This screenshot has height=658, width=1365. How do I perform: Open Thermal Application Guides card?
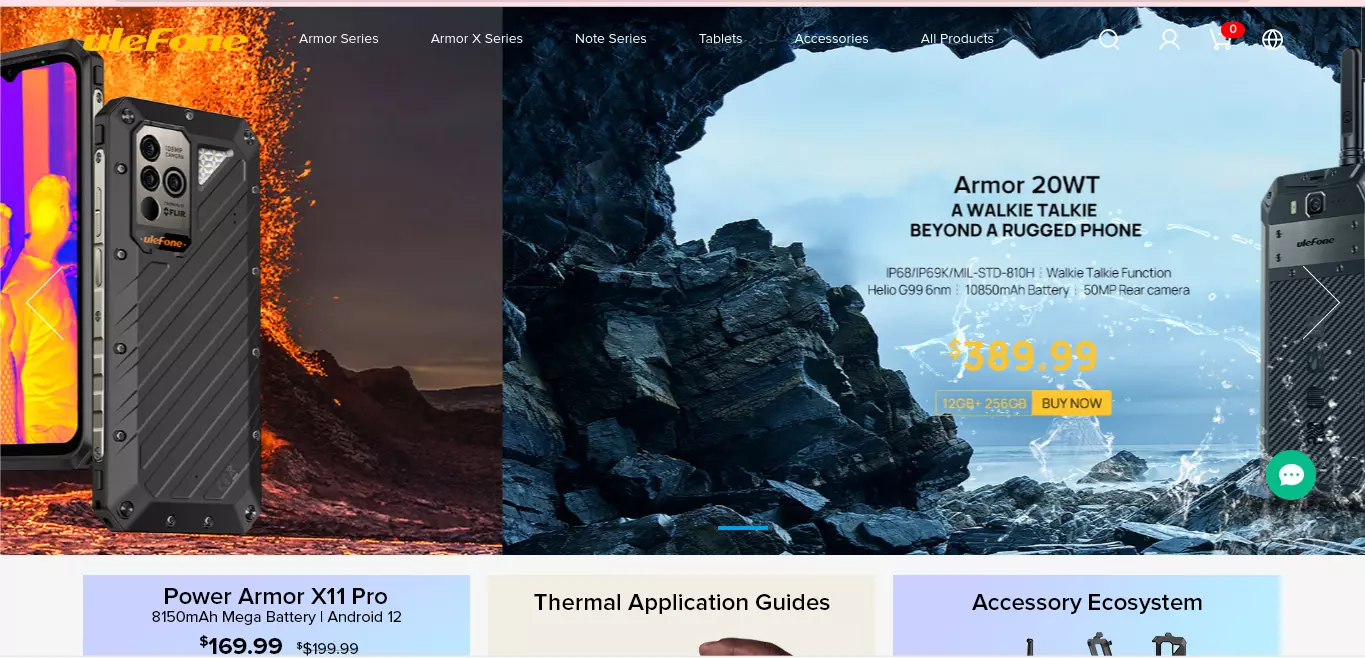(682, 616)
